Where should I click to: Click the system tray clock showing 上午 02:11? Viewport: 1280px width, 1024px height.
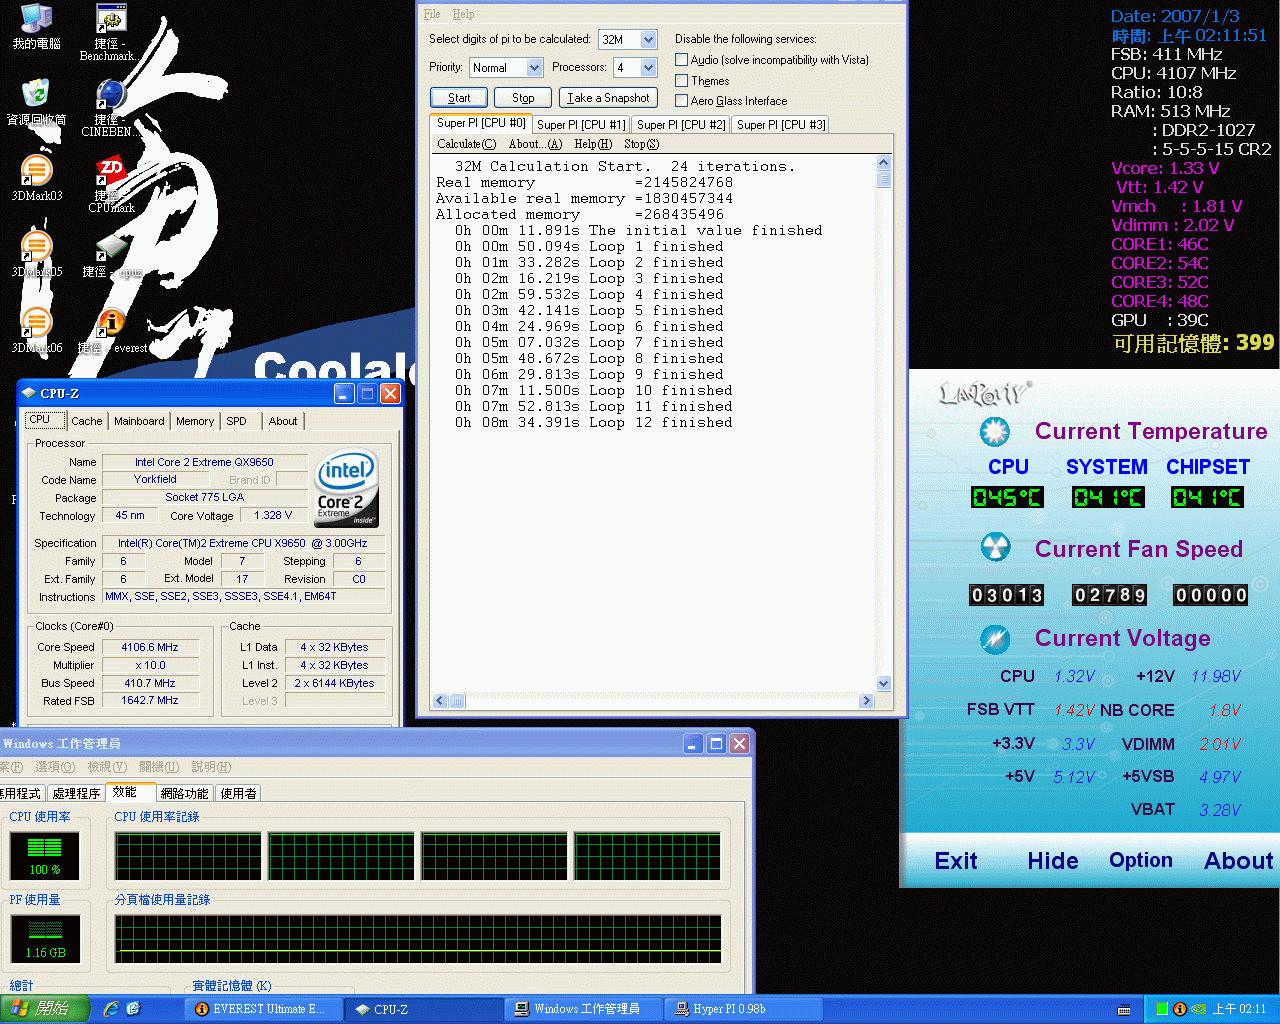[1239, 1009]
